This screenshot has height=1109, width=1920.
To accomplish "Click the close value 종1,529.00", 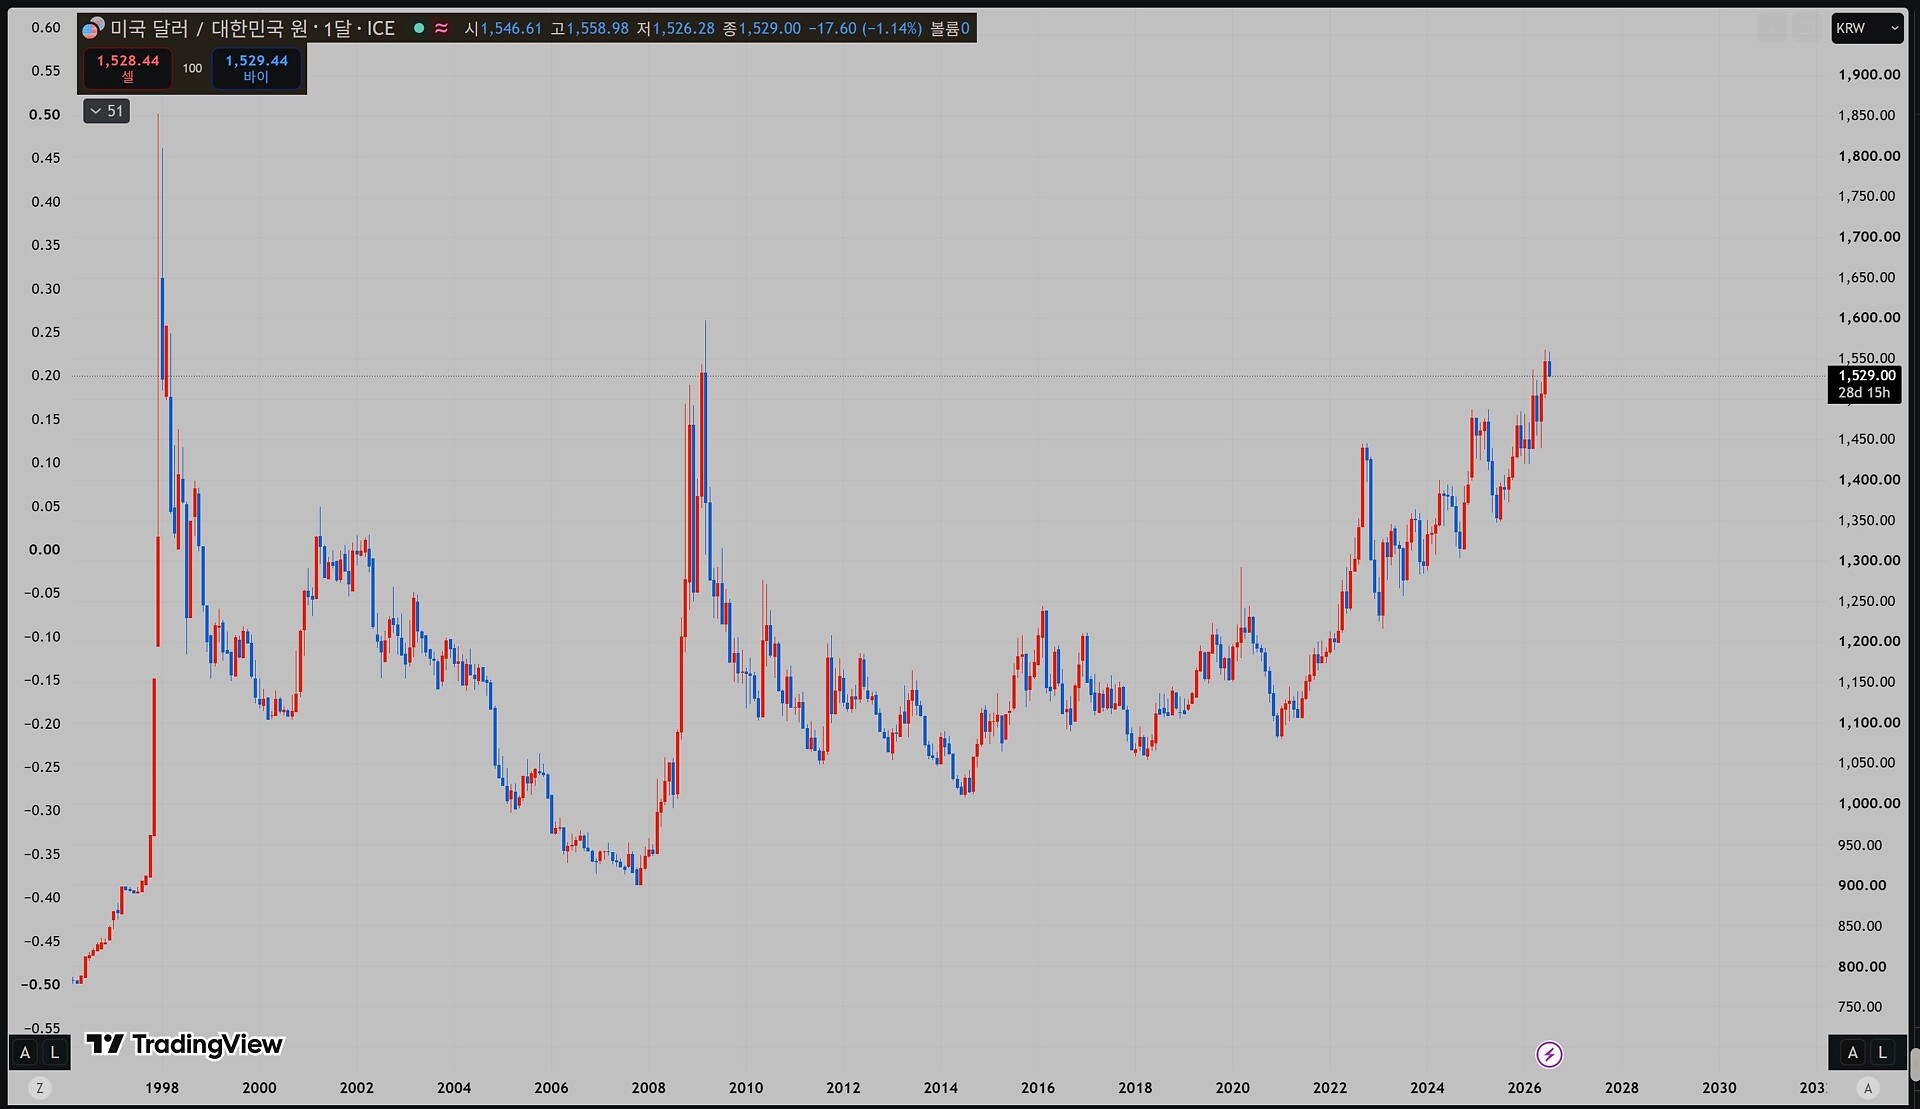I will click(x=762, y=28).
